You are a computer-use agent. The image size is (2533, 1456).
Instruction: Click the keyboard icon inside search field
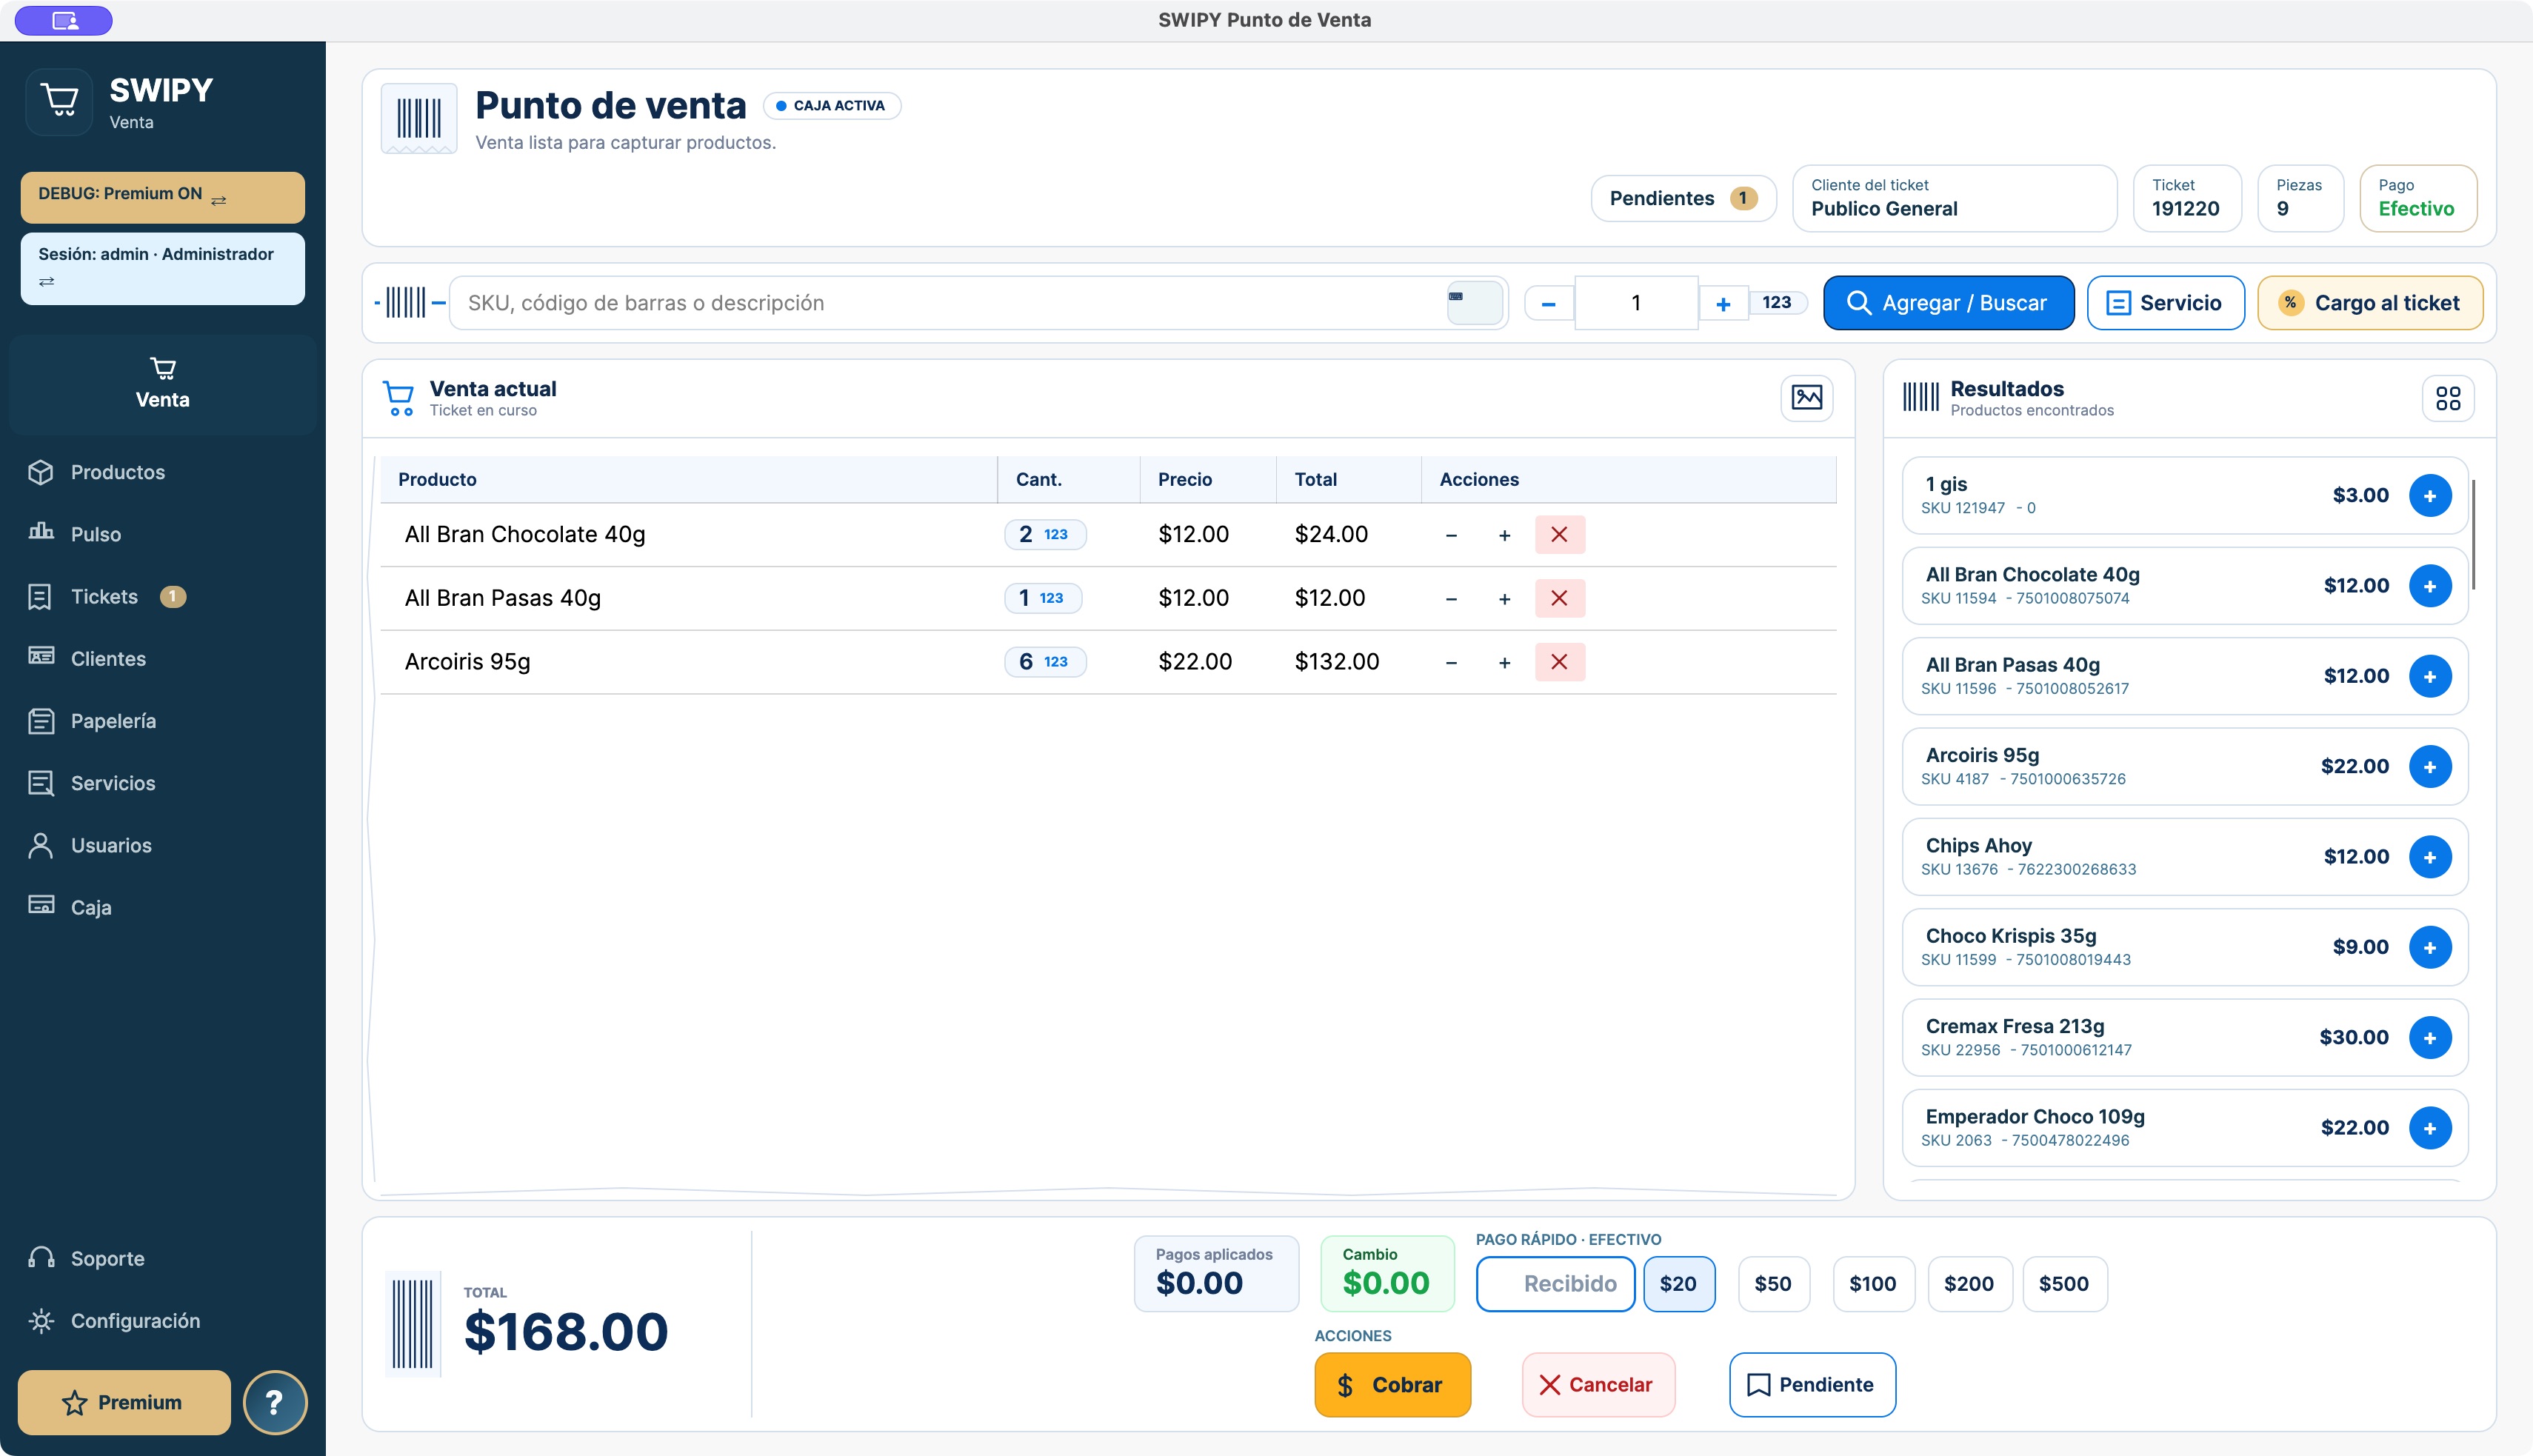click(1474, 302)
